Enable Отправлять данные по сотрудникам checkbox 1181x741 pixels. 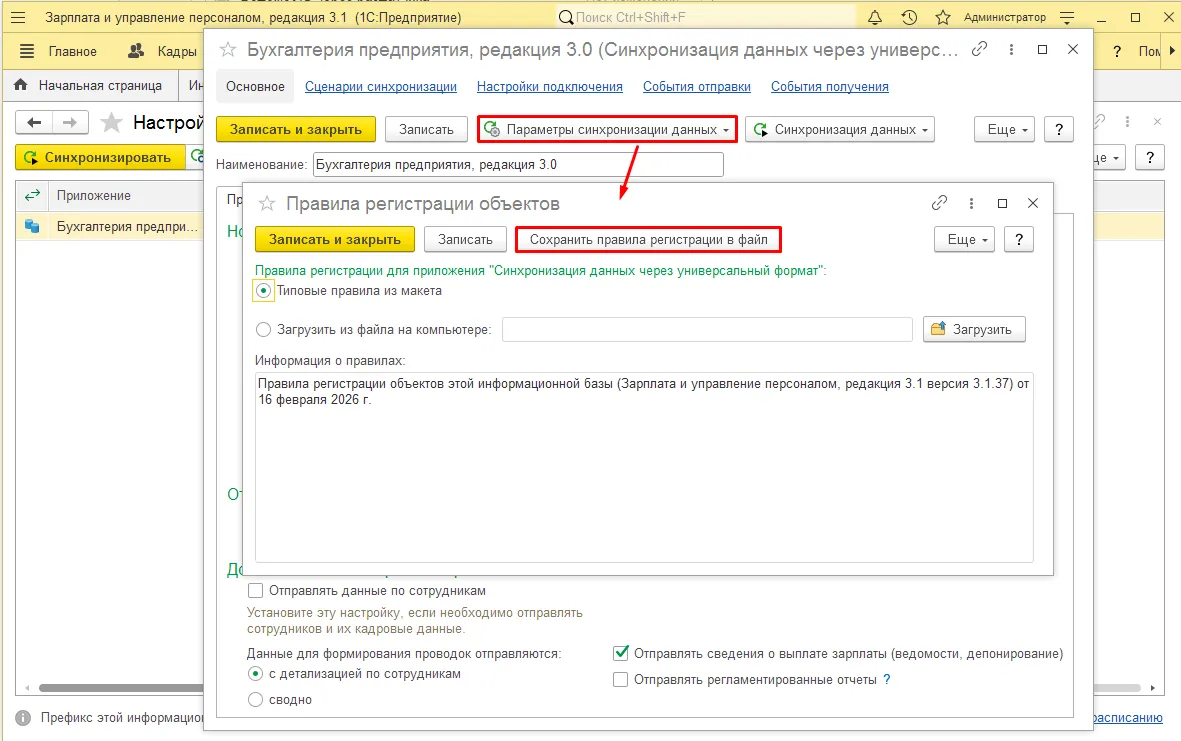255,590
